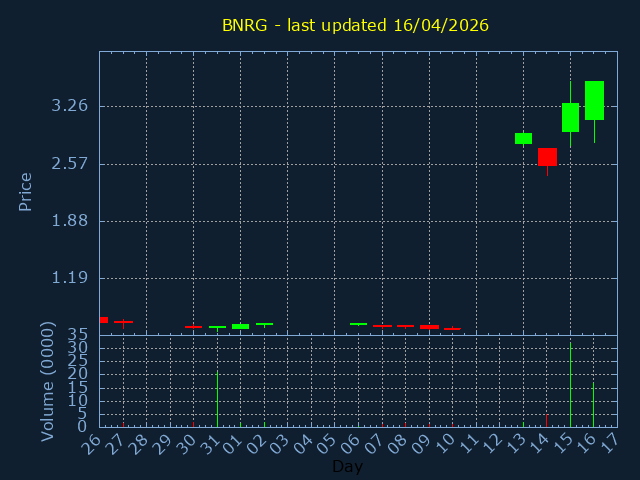The width and height of the screenshot is (640, 480).
Task: Select the 1.88 price tick label
Action: 69,221
